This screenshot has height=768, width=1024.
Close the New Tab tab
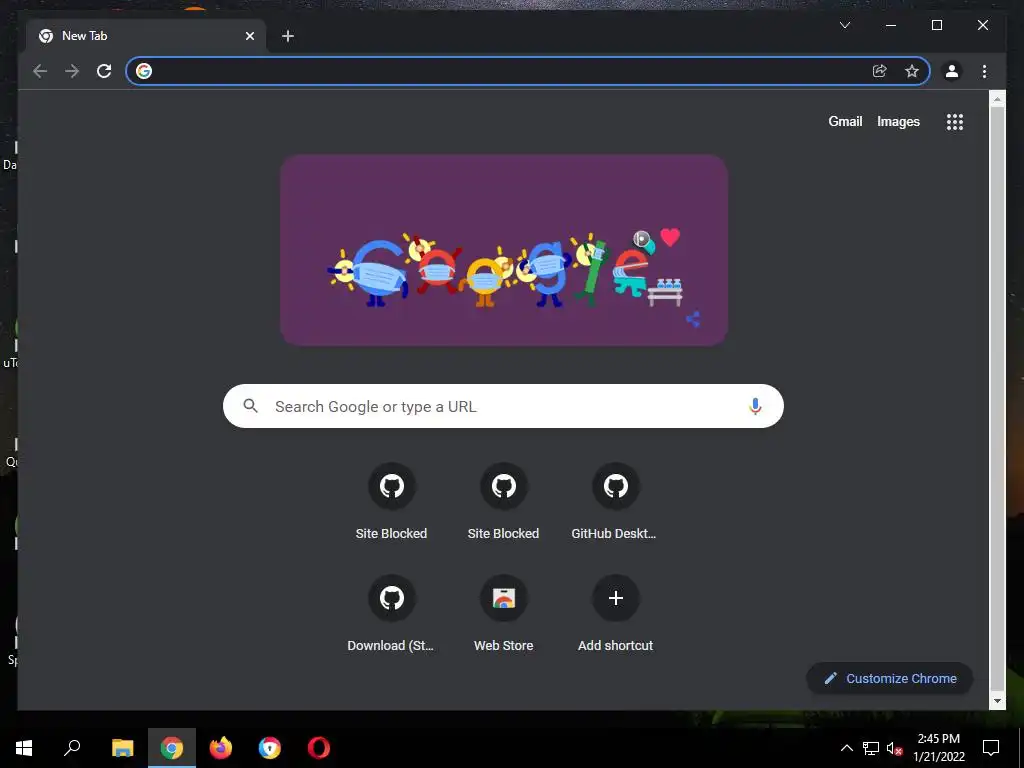[x=249, y=37]
